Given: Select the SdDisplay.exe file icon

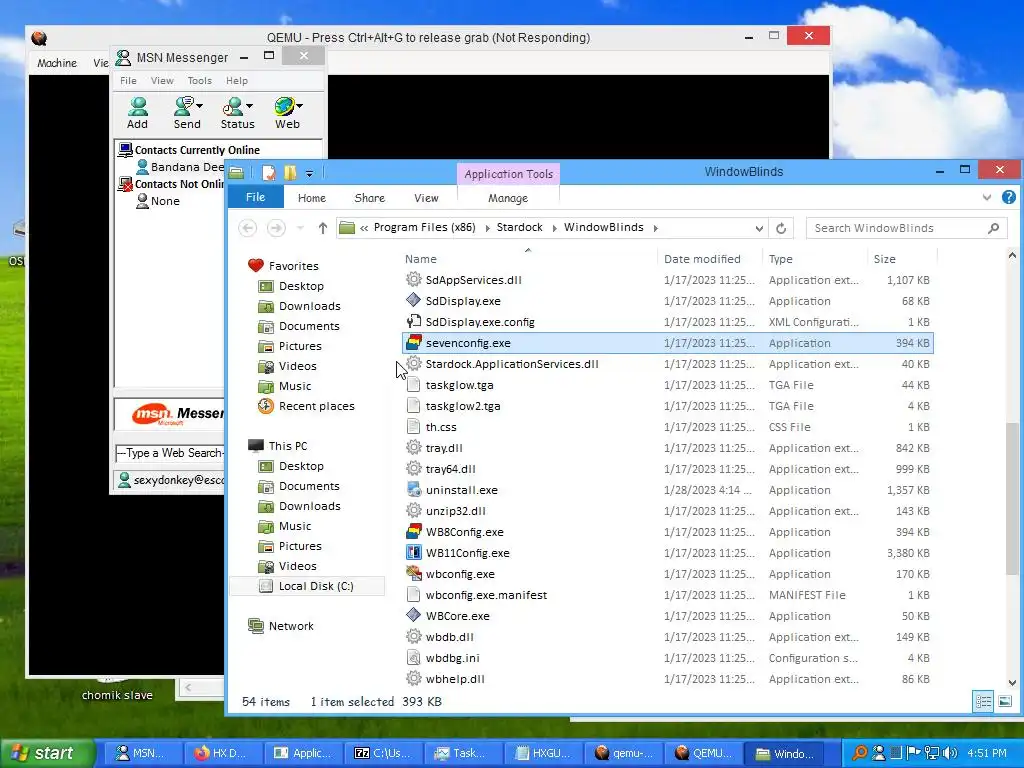Looking at the screenshot, I should 413,300.
